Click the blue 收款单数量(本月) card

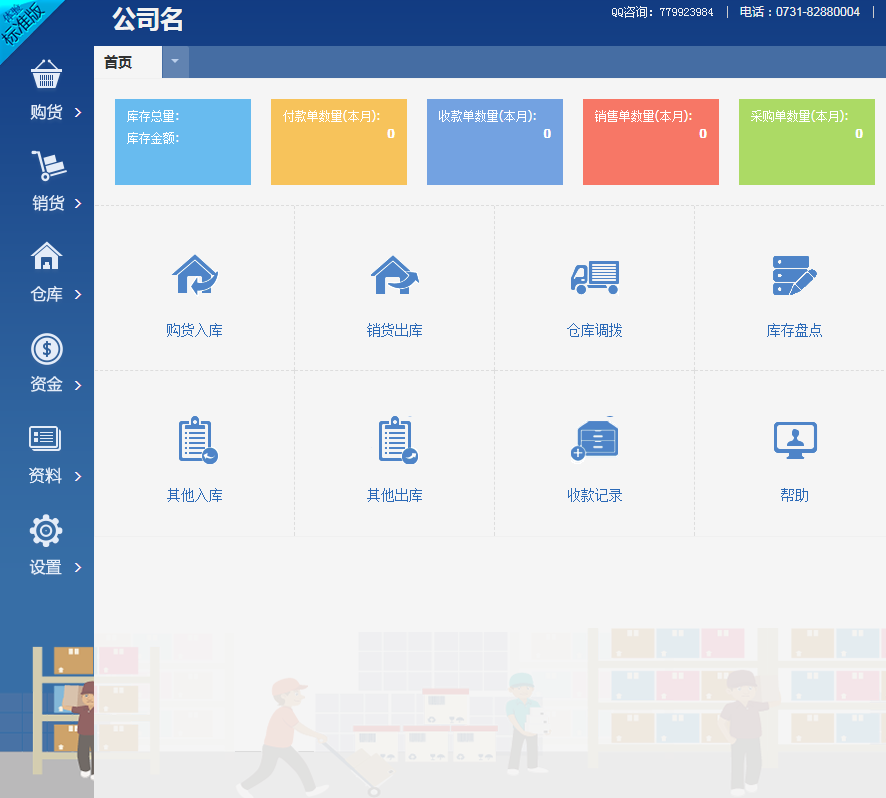(x=495, y=142)
